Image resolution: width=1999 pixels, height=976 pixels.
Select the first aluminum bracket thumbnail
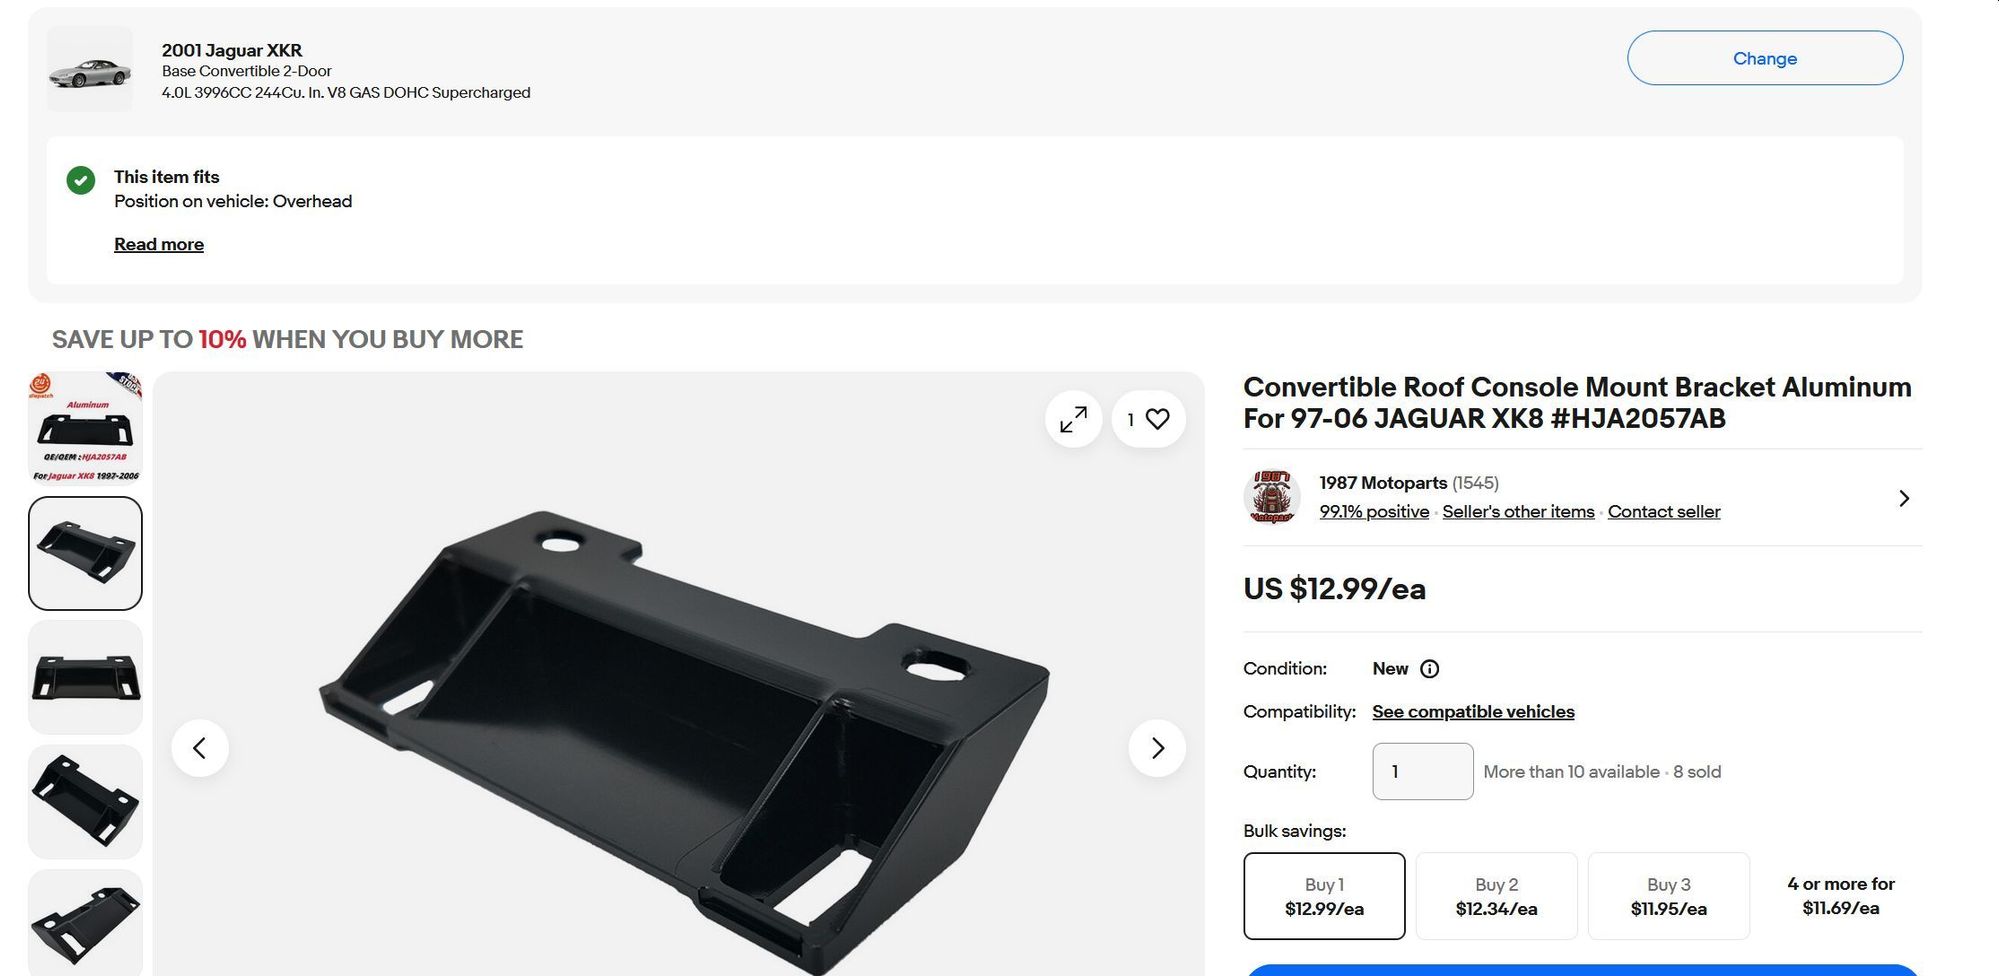click(x=86, y=428)
